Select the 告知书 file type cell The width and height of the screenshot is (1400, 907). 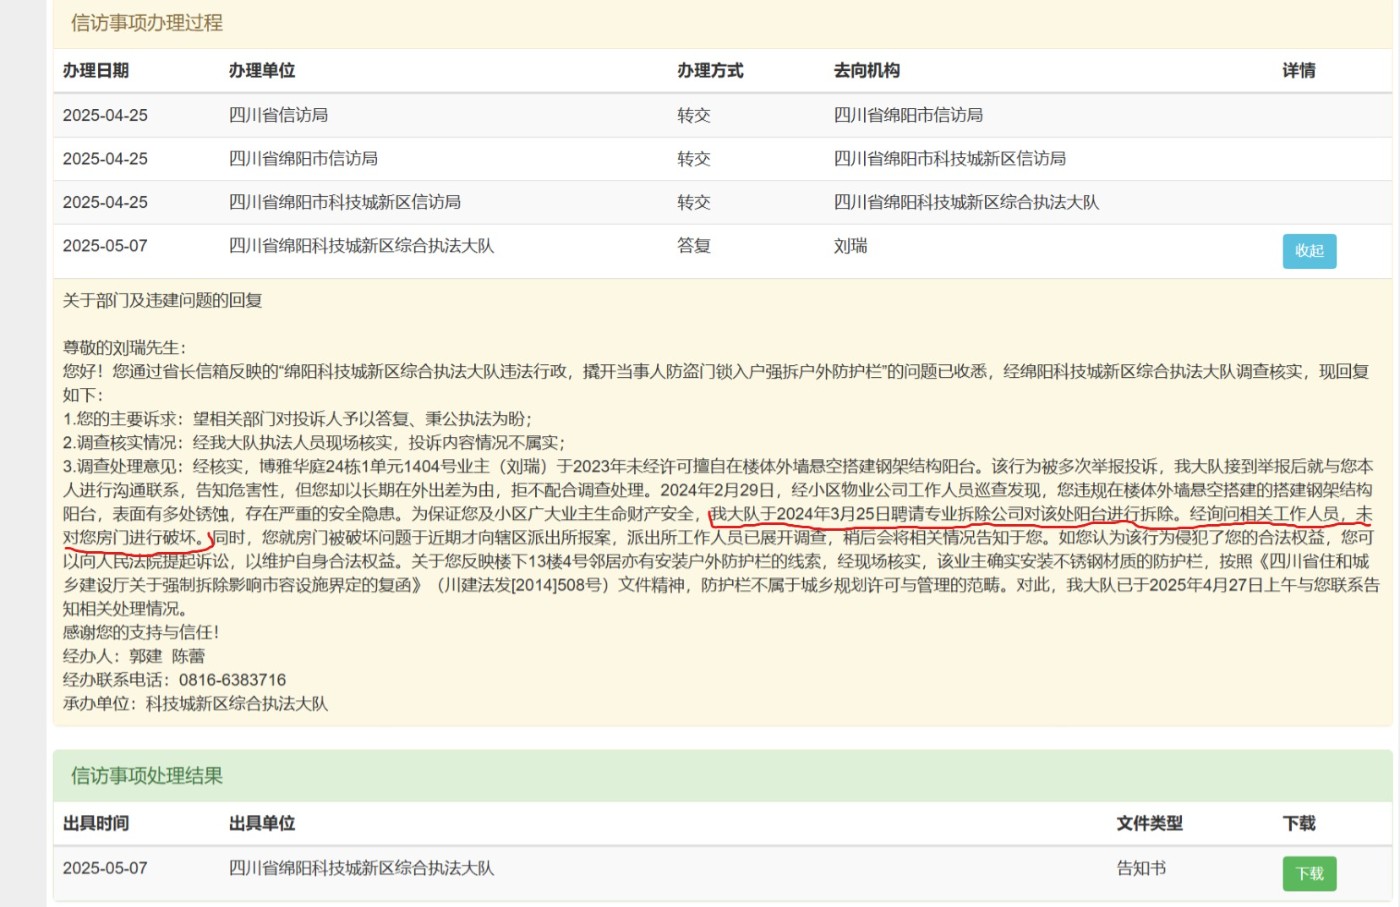1141,868
